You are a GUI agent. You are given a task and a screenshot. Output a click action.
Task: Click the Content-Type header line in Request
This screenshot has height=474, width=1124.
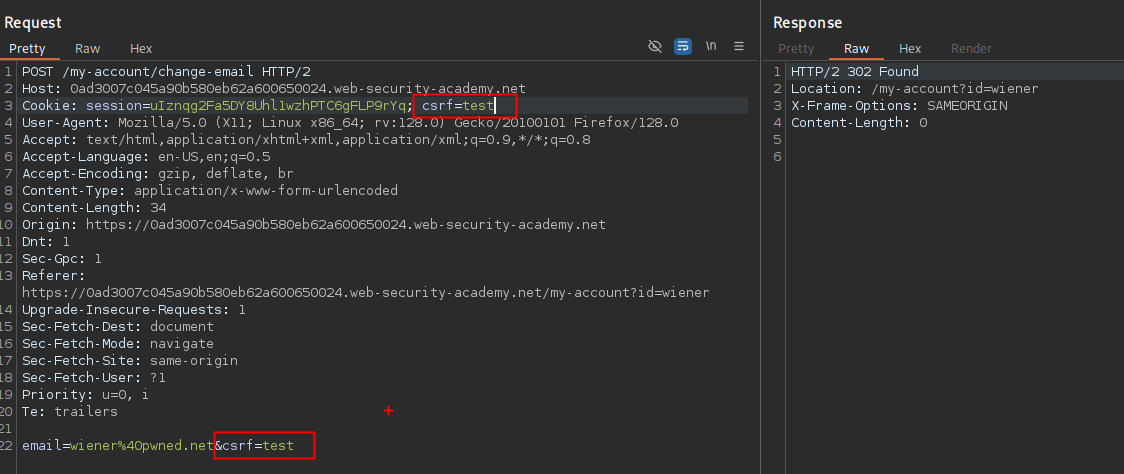pyautogui.click(x=210, y=190)
